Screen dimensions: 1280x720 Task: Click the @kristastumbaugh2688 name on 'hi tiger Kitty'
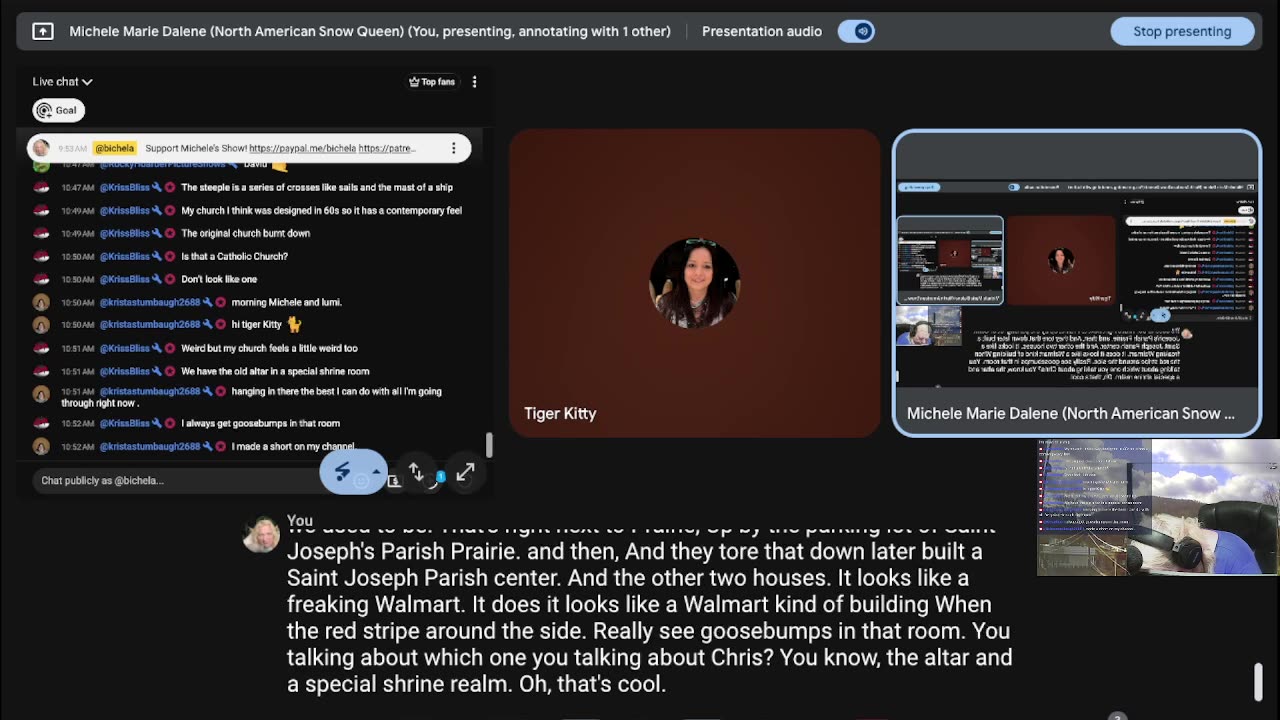tap(150, 325)
